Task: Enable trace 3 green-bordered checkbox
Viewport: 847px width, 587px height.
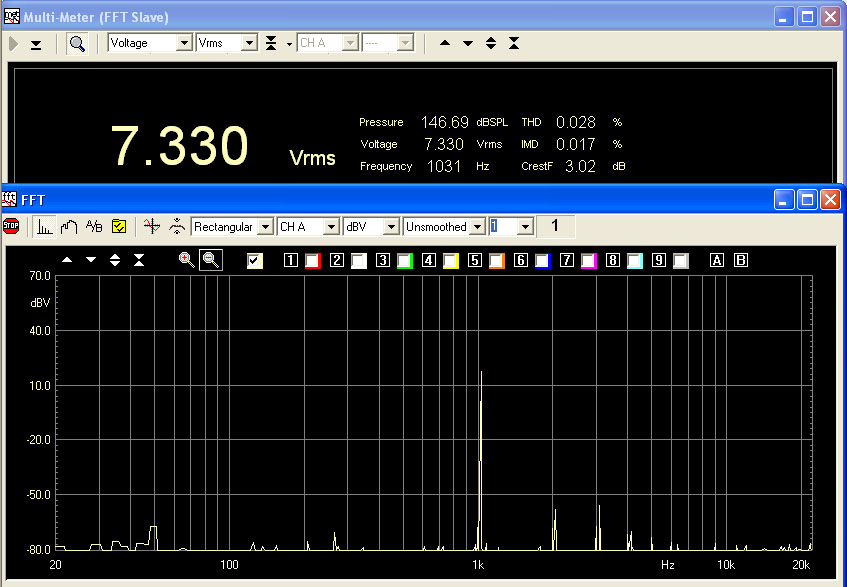Action: point(404,261)
